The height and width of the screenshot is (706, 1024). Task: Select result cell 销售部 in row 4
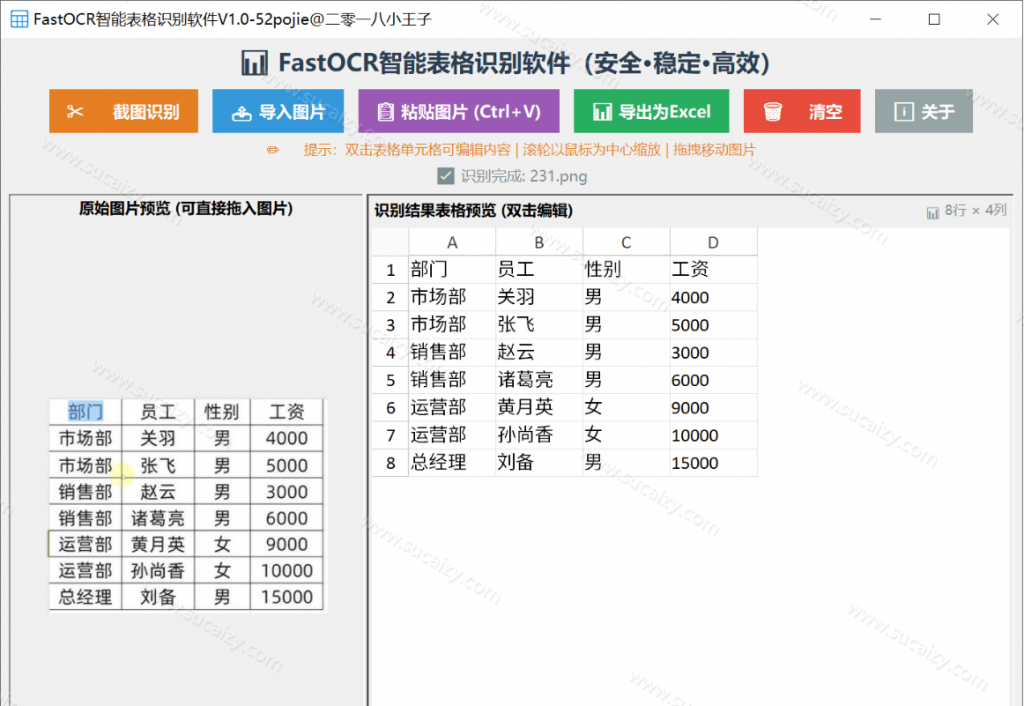tap(452, 353)
